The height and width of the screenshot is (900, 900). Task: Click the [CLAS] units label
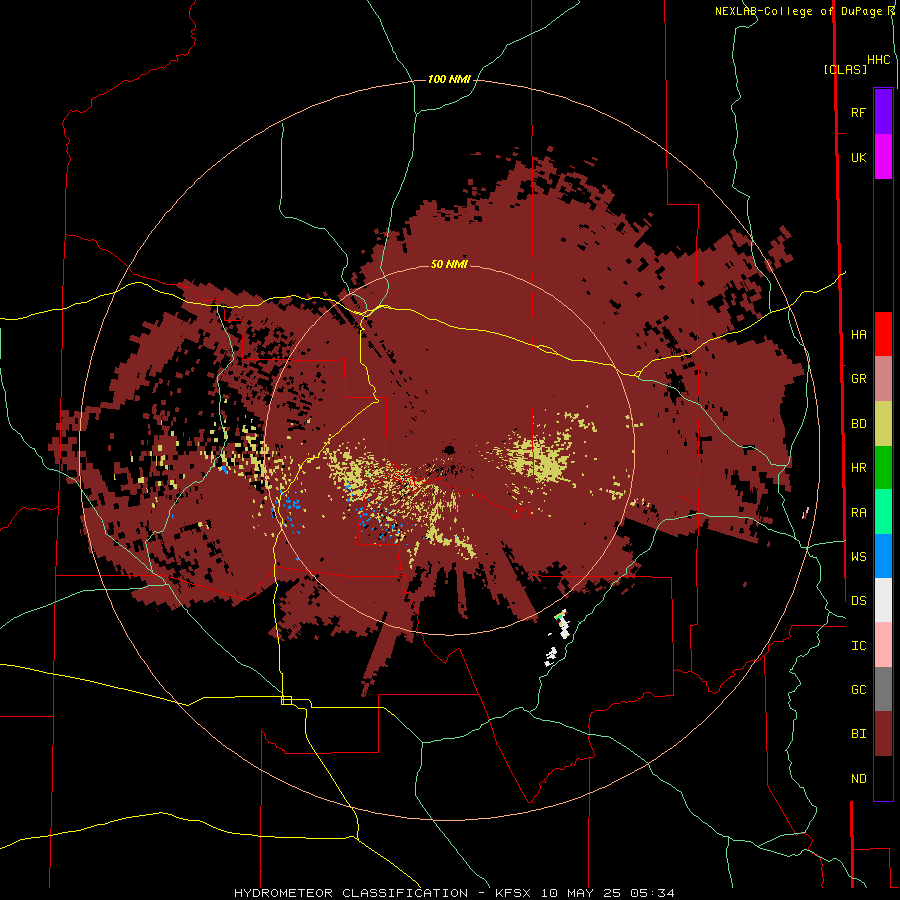click(x=845, y=69)
